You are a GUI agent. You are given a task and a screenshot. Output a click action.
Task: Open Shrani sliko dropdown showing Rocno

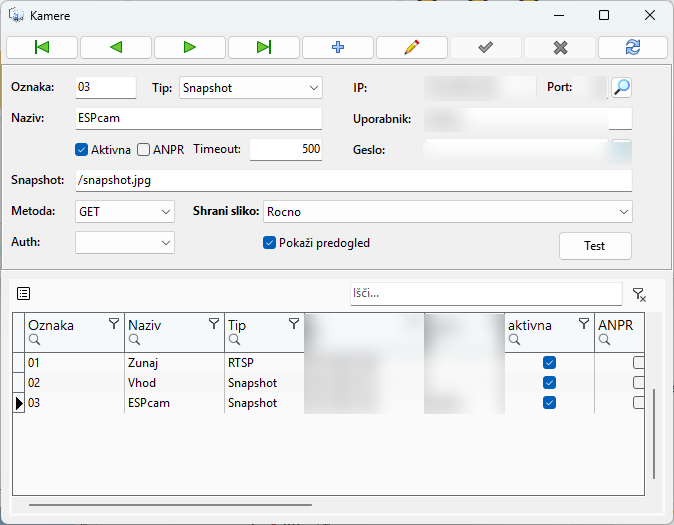[447, 212]
